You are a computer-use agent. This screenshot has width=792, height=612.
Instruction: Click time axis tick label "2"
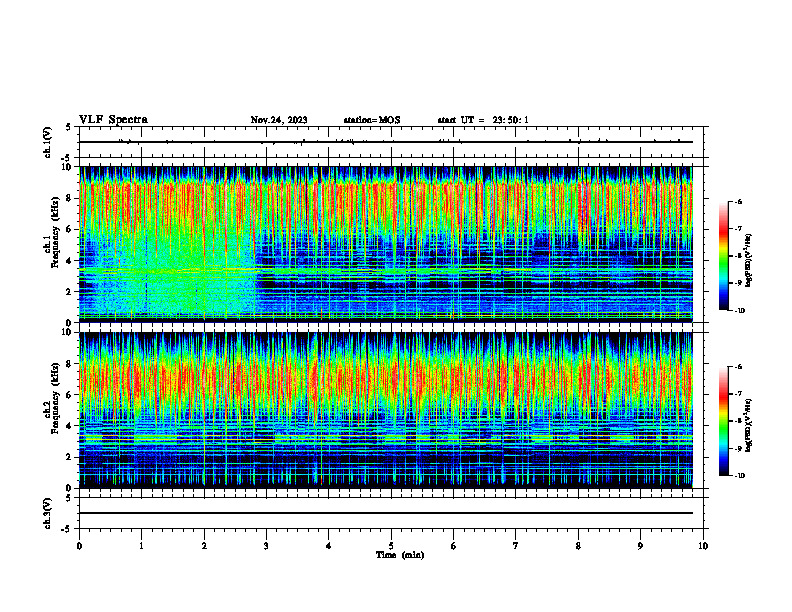click(204, 546)
